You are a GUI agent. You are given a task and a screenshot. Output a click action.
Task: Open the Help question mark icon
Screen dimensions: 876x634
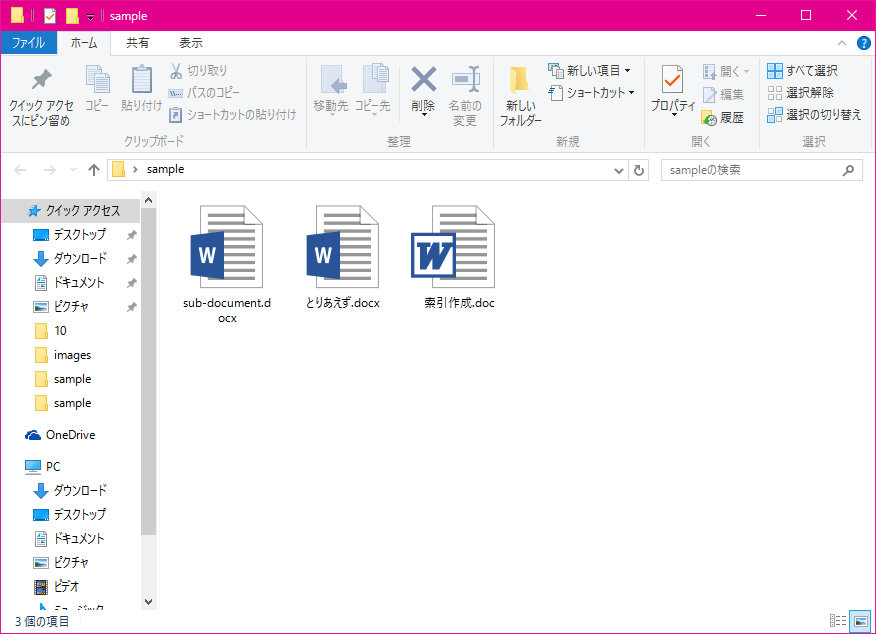[x=864, y=43]
